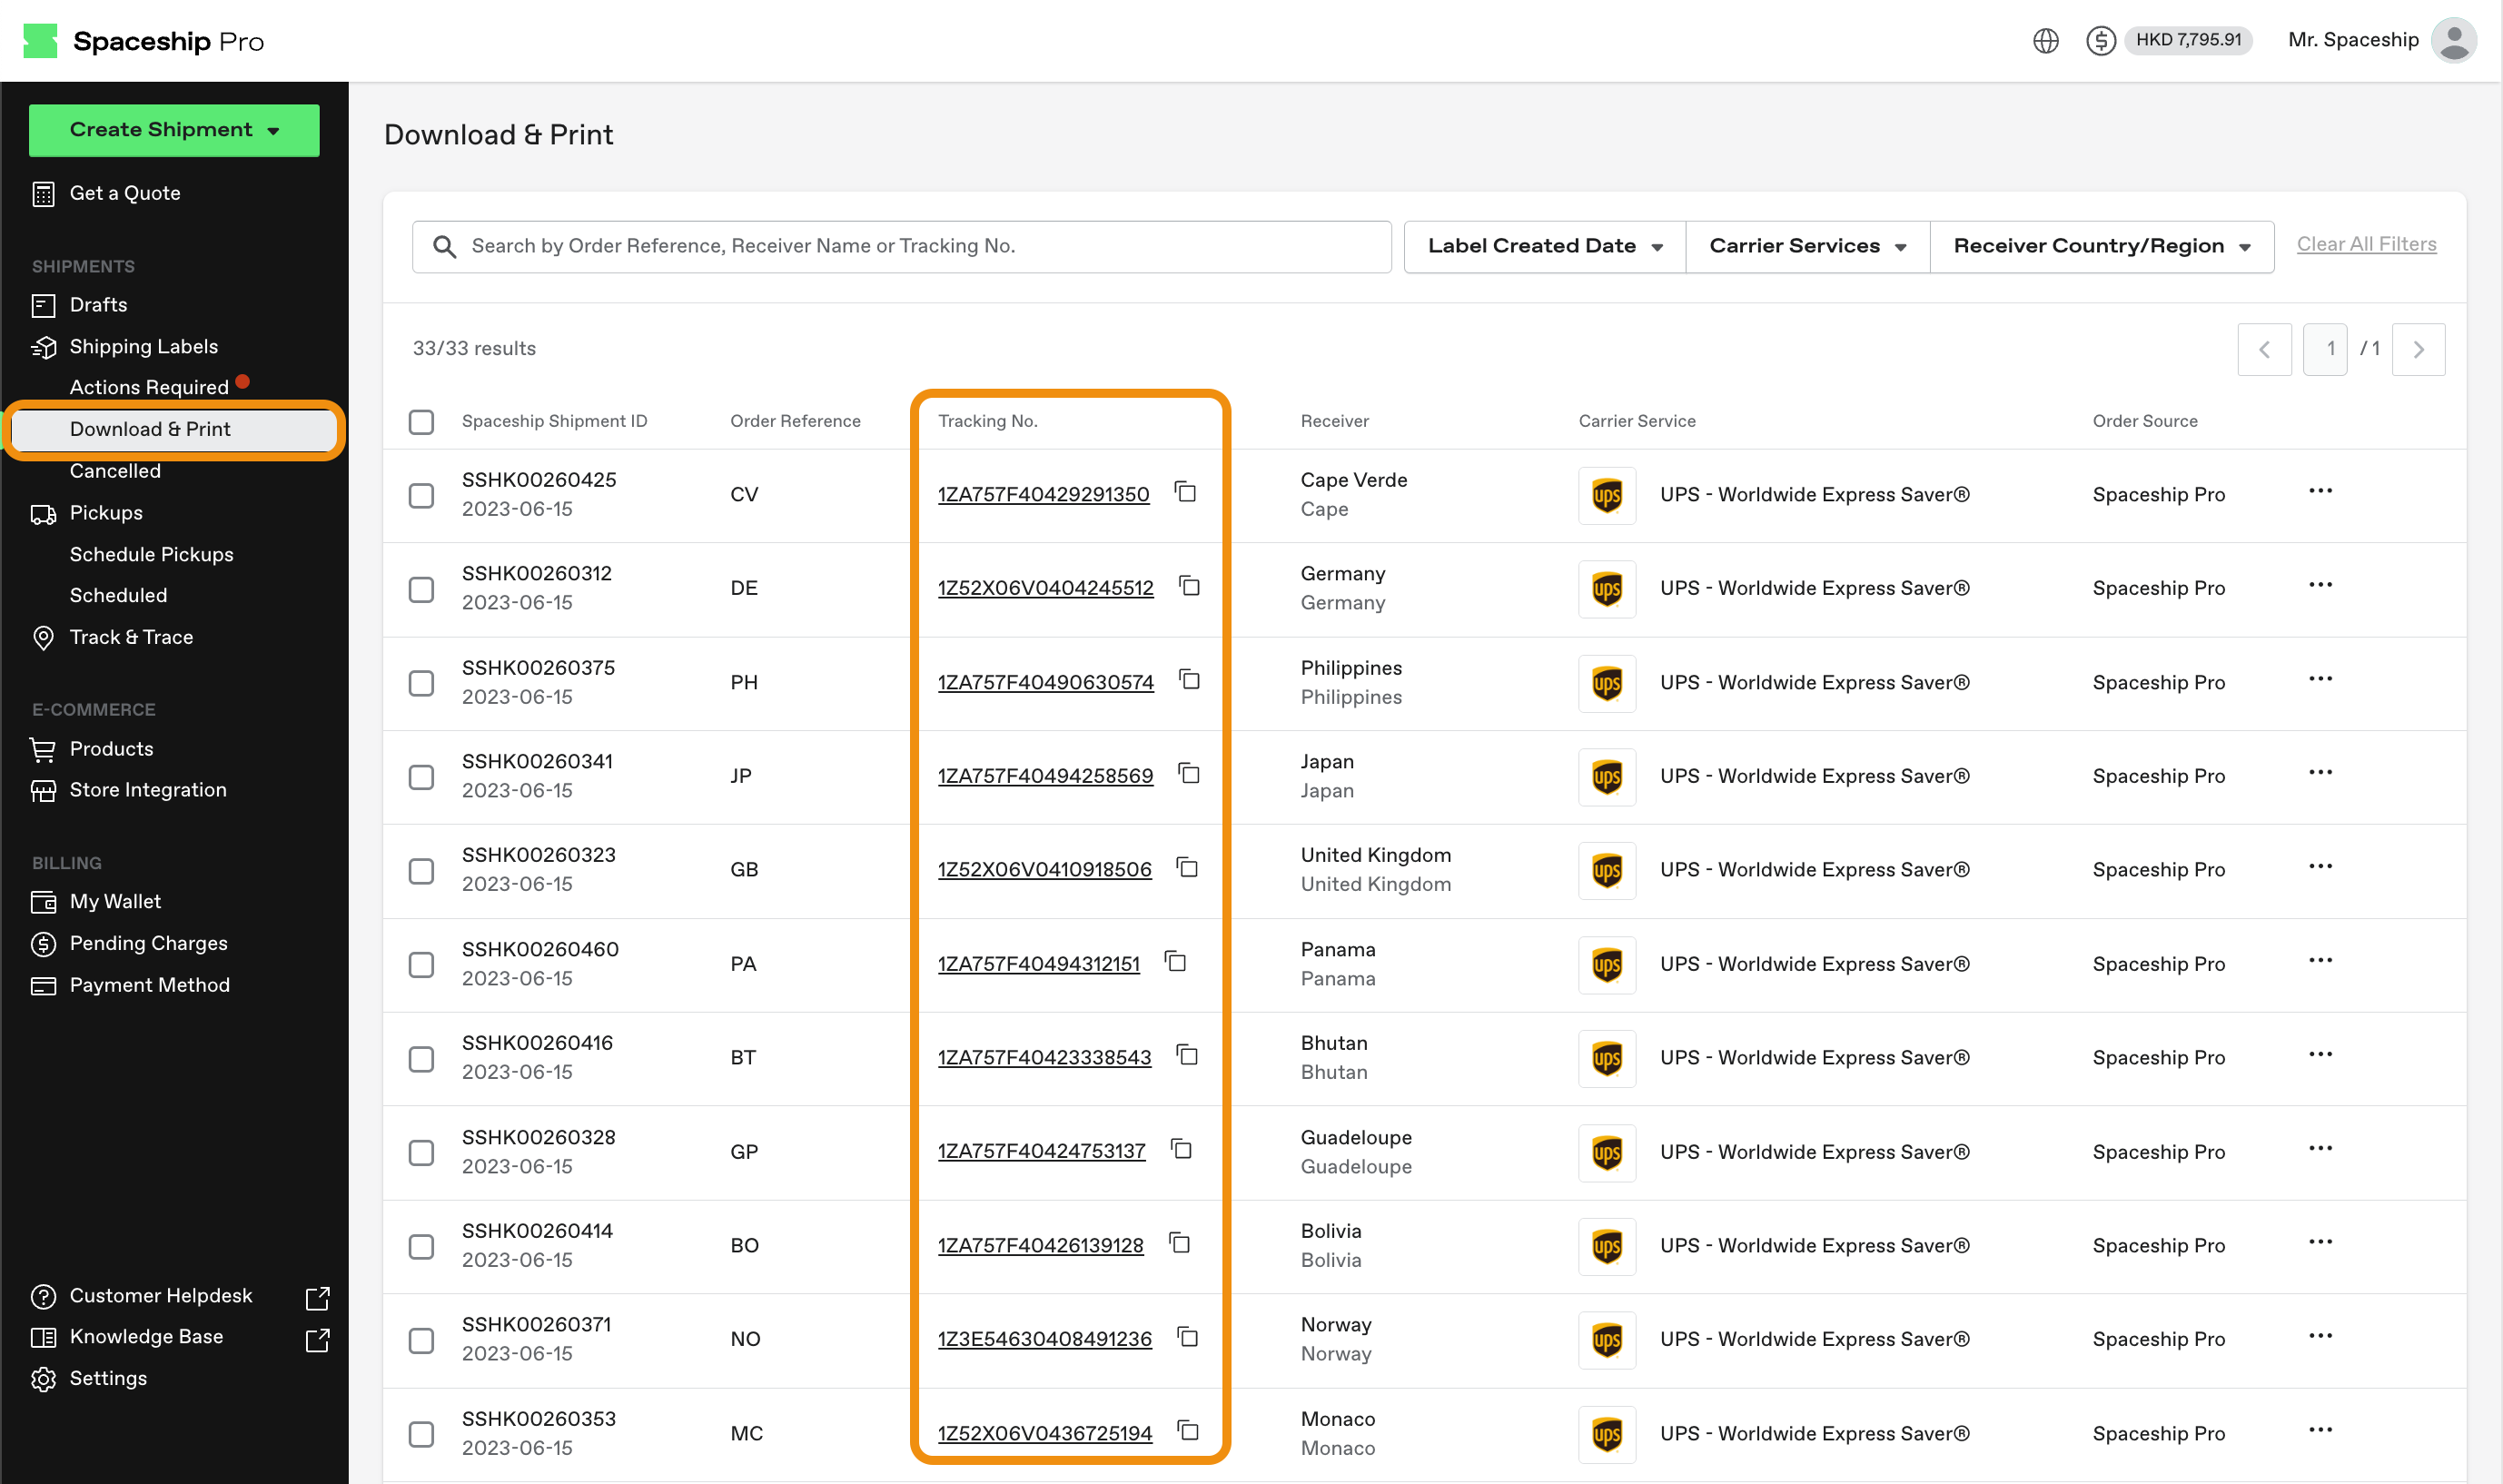Copy tracking number 1ZA757F40490630574
Viewport: 2503px width, 1484px height.
tap(1189, 680)
